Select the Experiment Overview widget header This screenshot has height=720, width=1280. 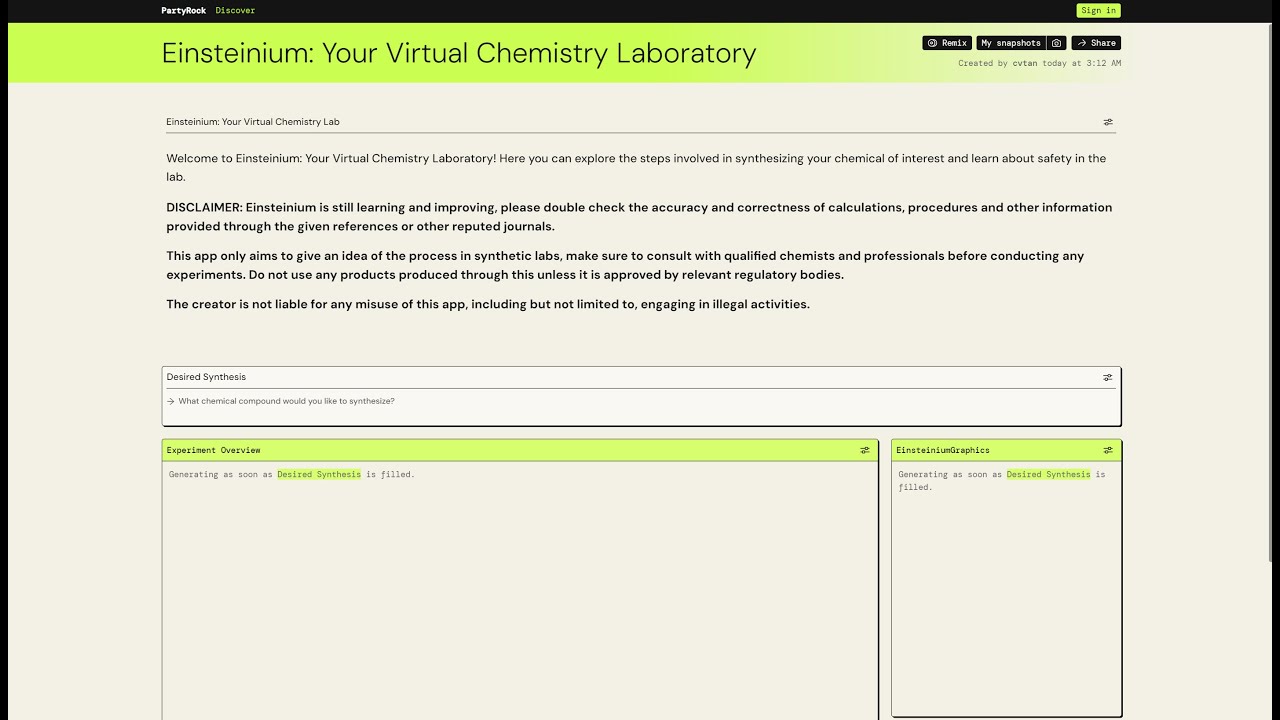click(520, 450)
